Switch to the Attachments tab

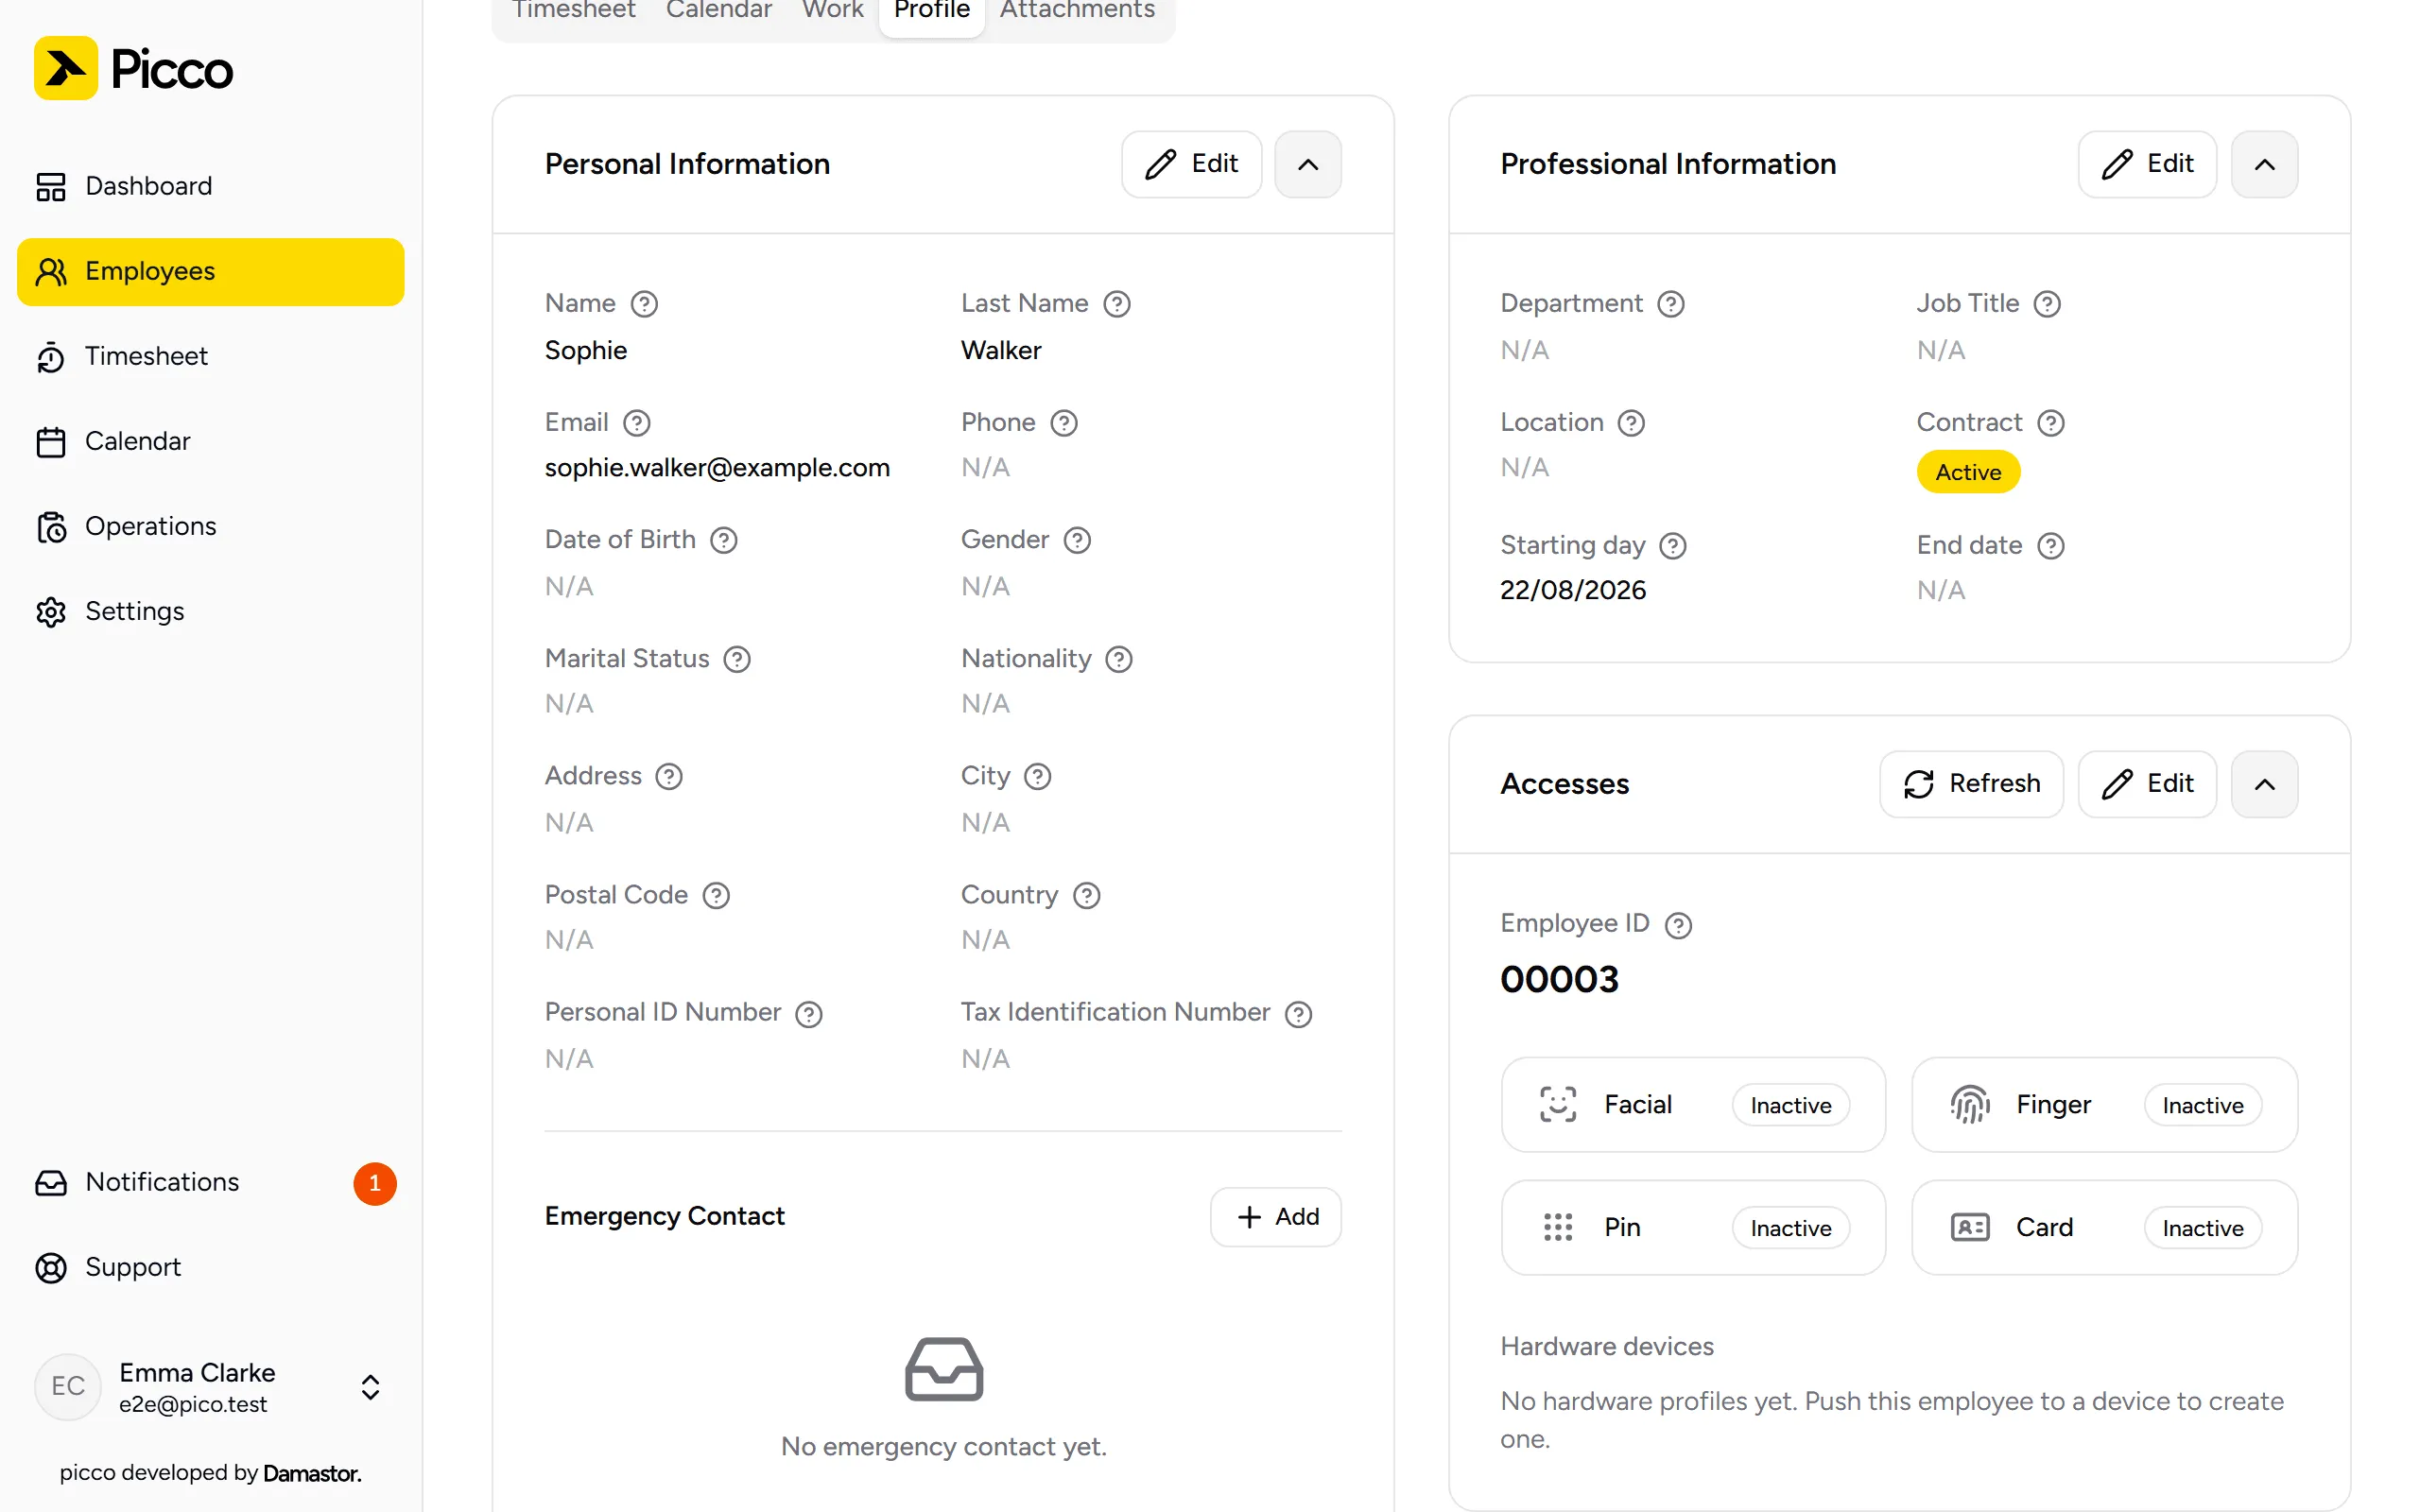pos(1076,10)
